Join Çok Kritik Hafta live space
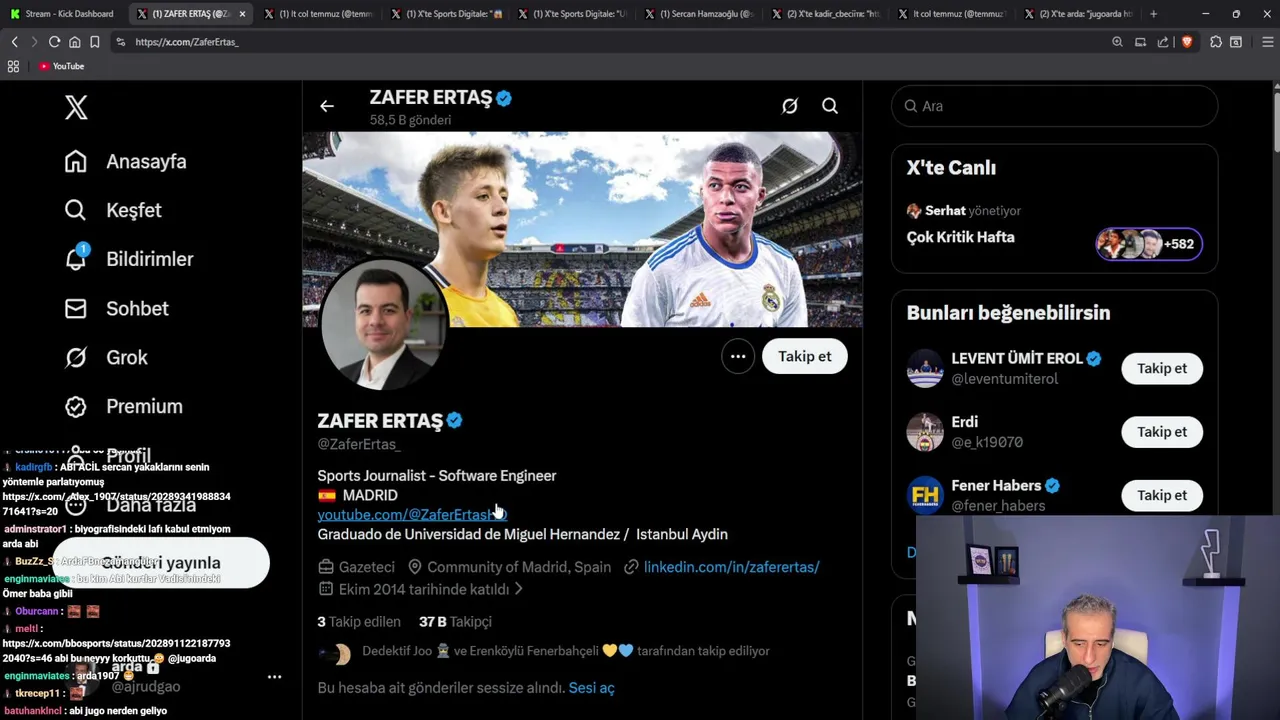 [x=960, y=237]
